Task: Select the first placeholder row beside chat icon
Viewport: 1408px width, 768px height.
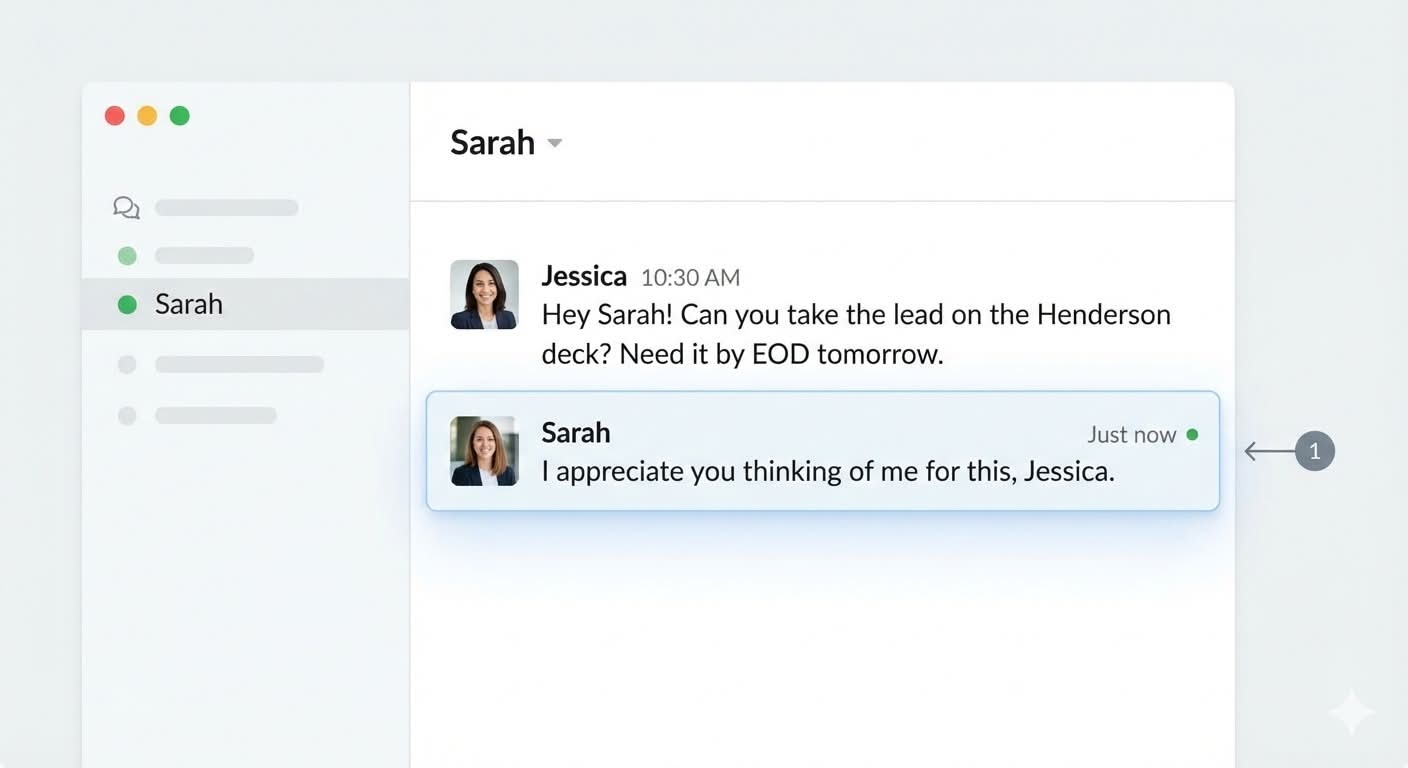Action: click(x=226, y=208)
